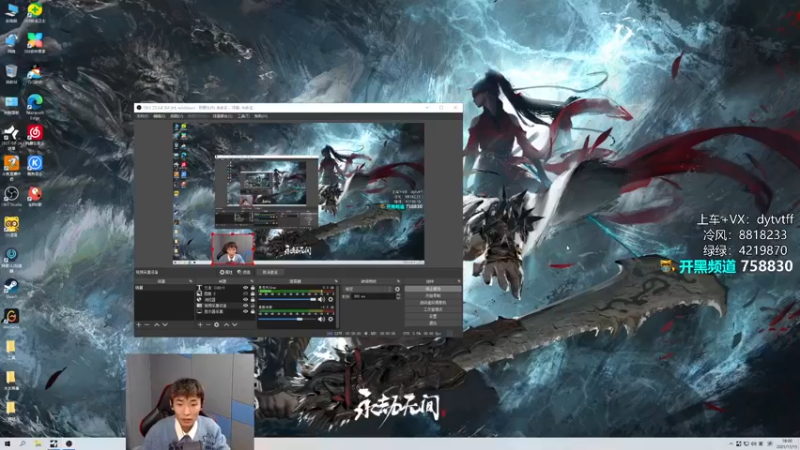Adjust the lower mixer channel volume slider
800x450 pixels.
point(287,319)
